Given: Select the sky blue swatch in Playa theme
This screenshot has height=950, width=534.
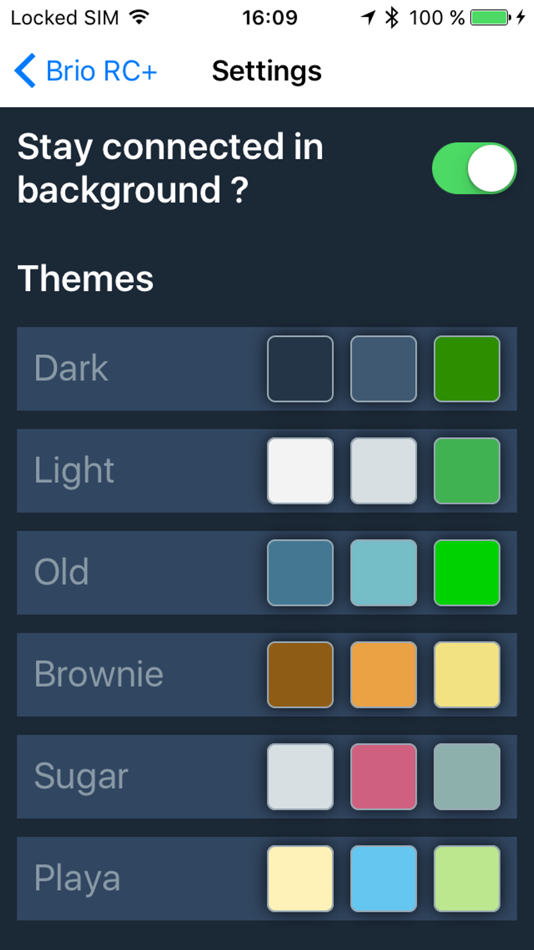Looking at the screenshot, I should [x=384, y=878].
